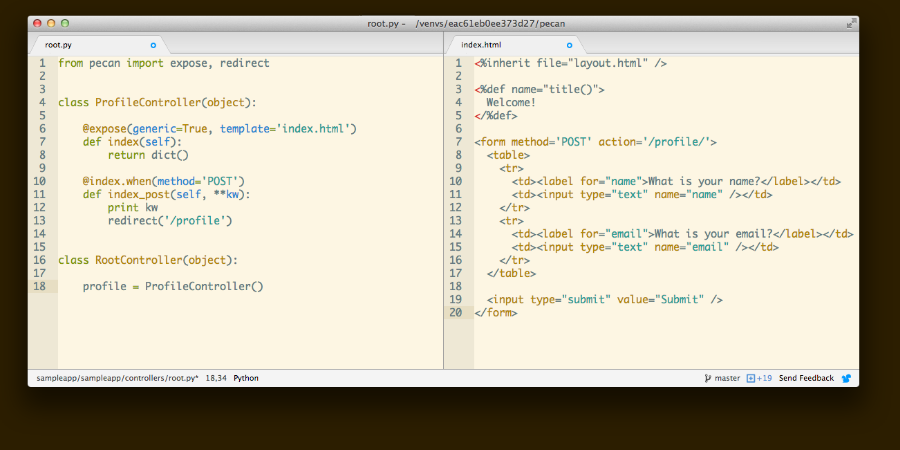Click the input type="submit" line
The image size is (900, 450).
coord(604,299)
